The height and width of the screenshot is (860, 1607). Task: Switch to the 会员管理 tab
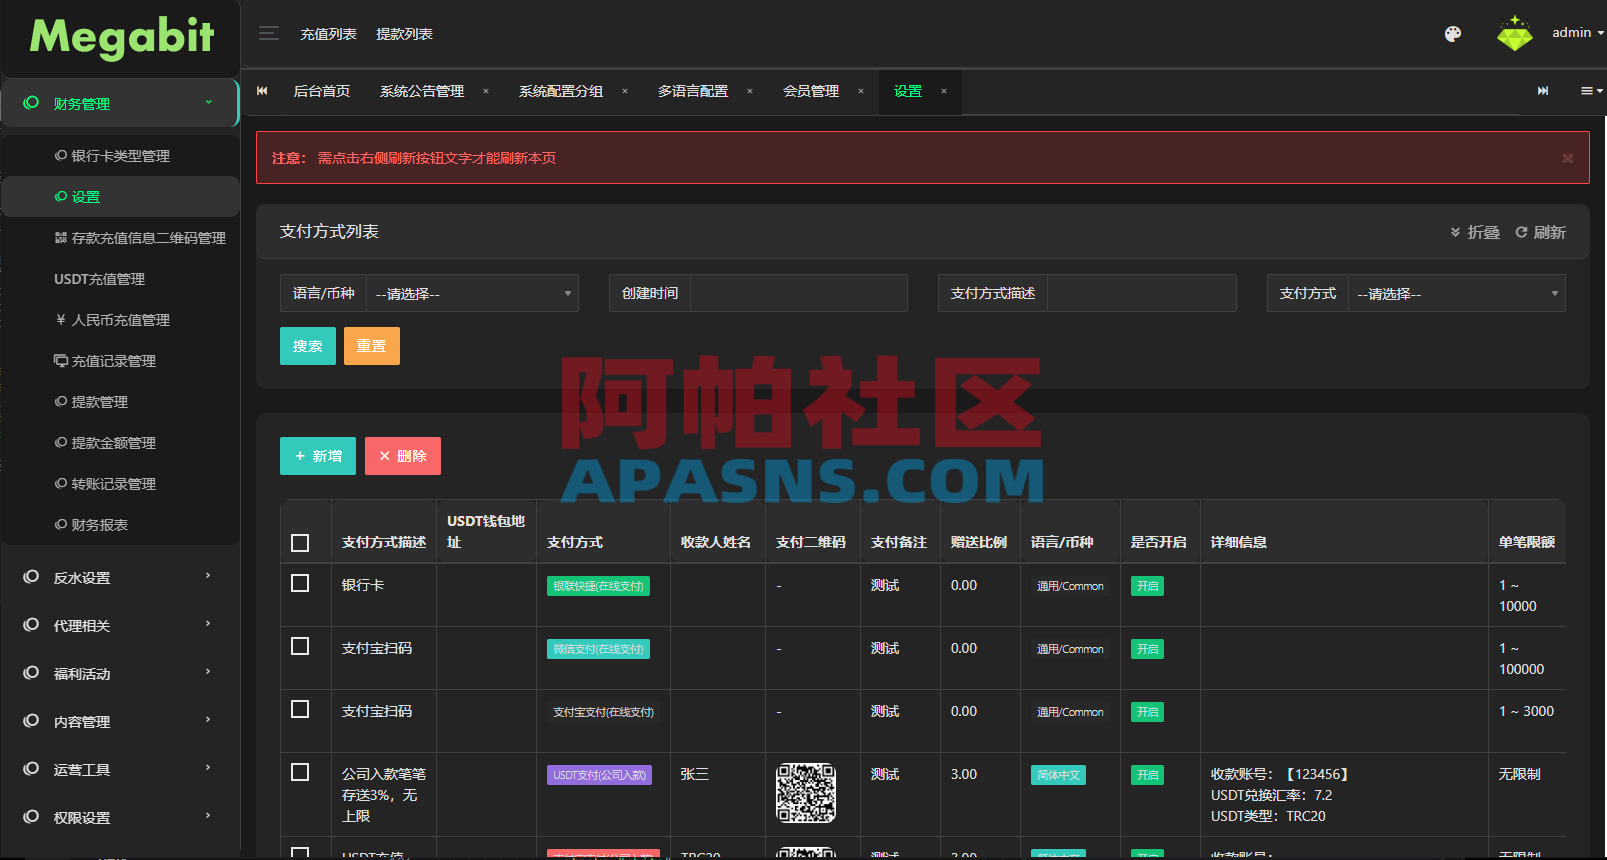click(811, 91)
